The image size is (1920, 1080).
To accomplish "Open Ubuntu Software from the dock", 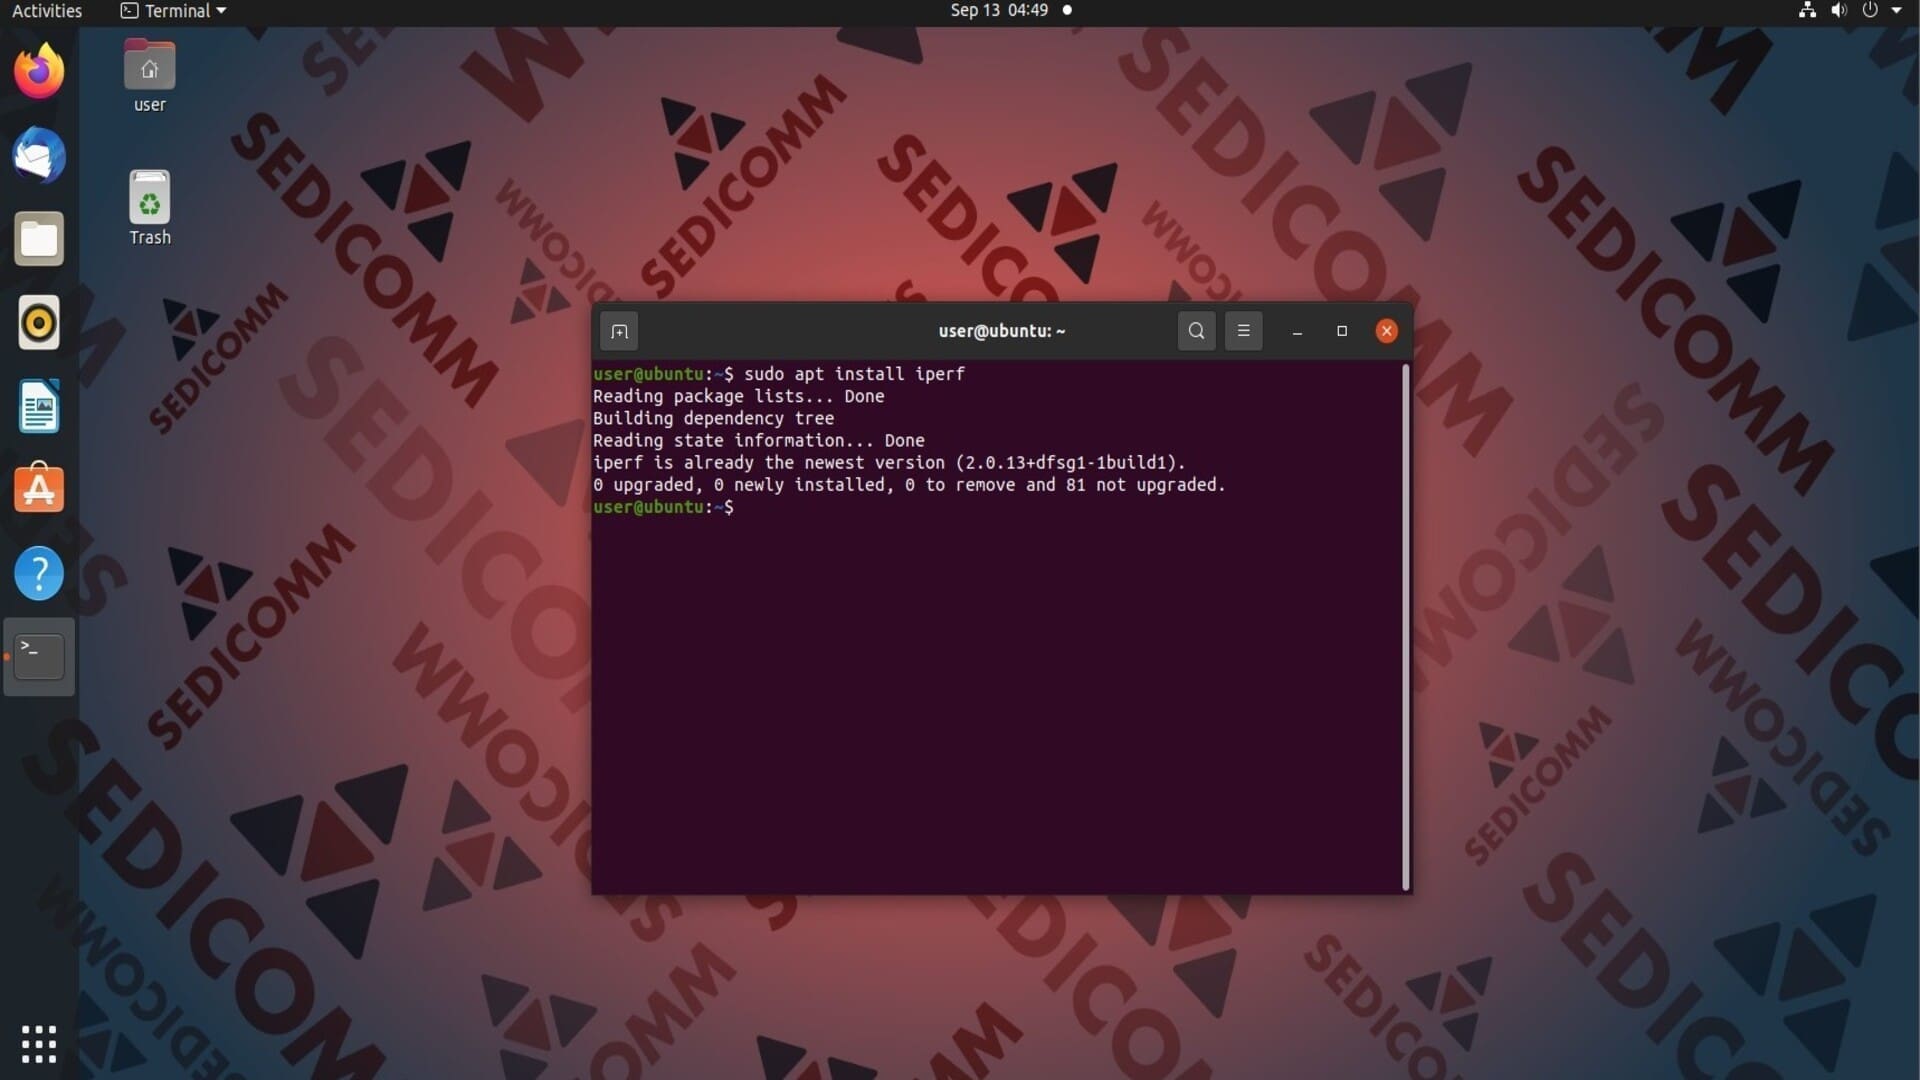I will (39, 489).
